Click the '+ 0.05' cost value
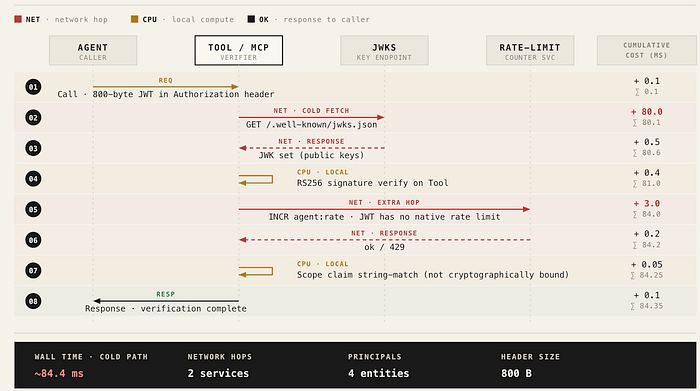Screen dimensions: 700x391 coord(646,265)
